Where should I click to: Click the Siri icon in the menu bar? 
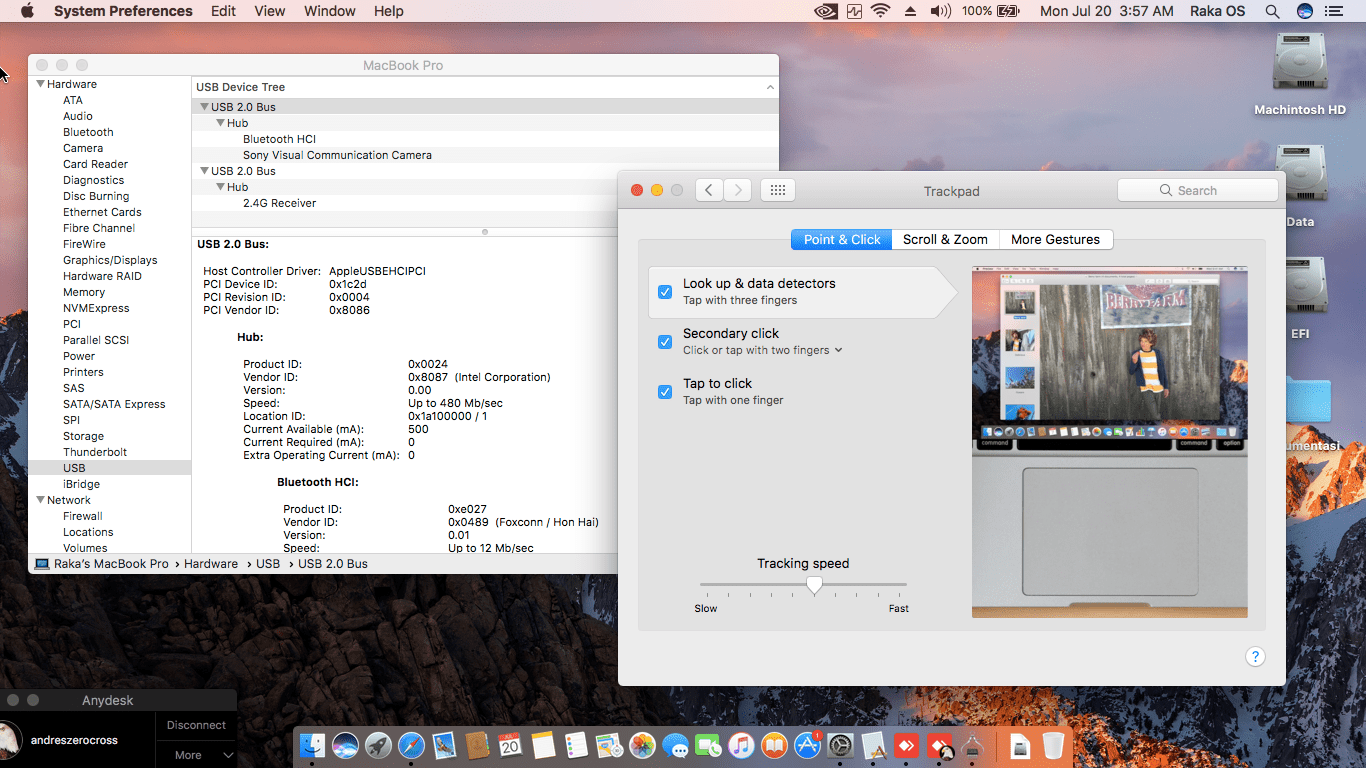(x=1305, y=11)
